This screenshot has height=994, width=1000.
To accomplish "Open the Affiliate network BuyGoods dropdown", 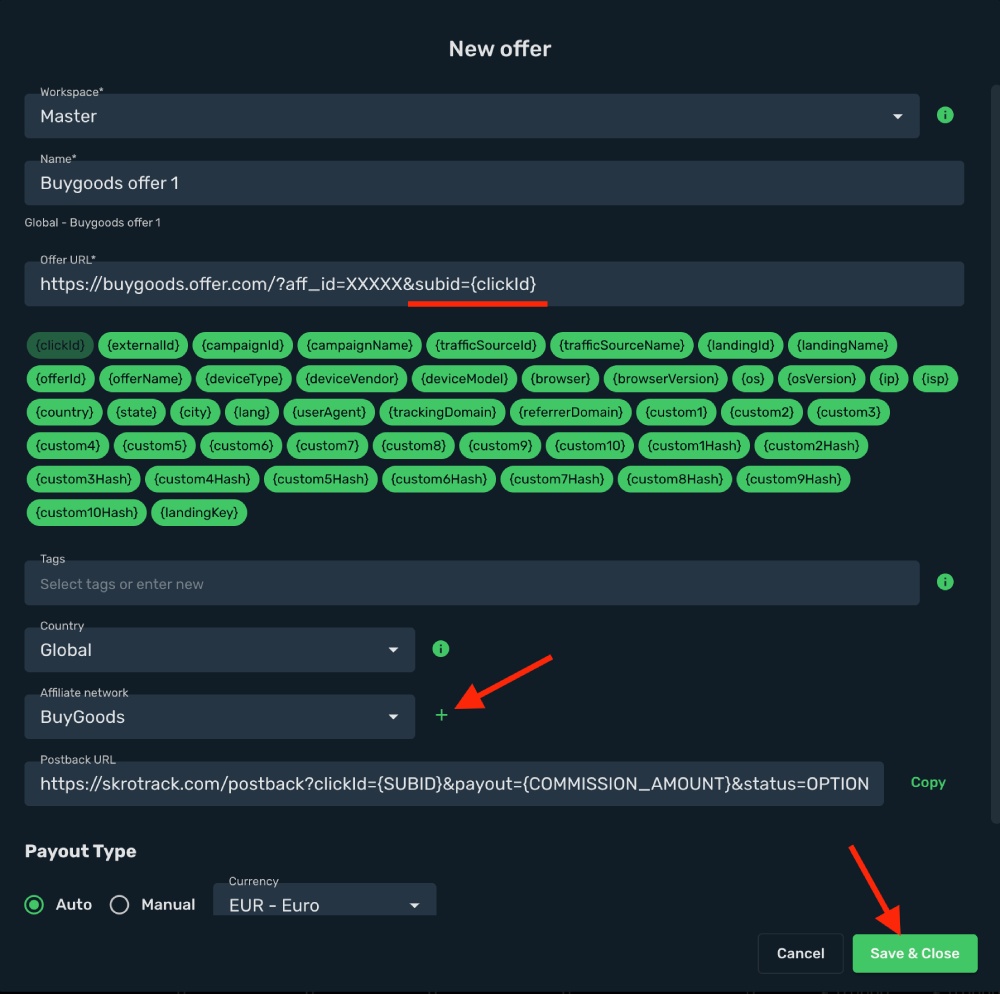I will [x=219, y=717].
